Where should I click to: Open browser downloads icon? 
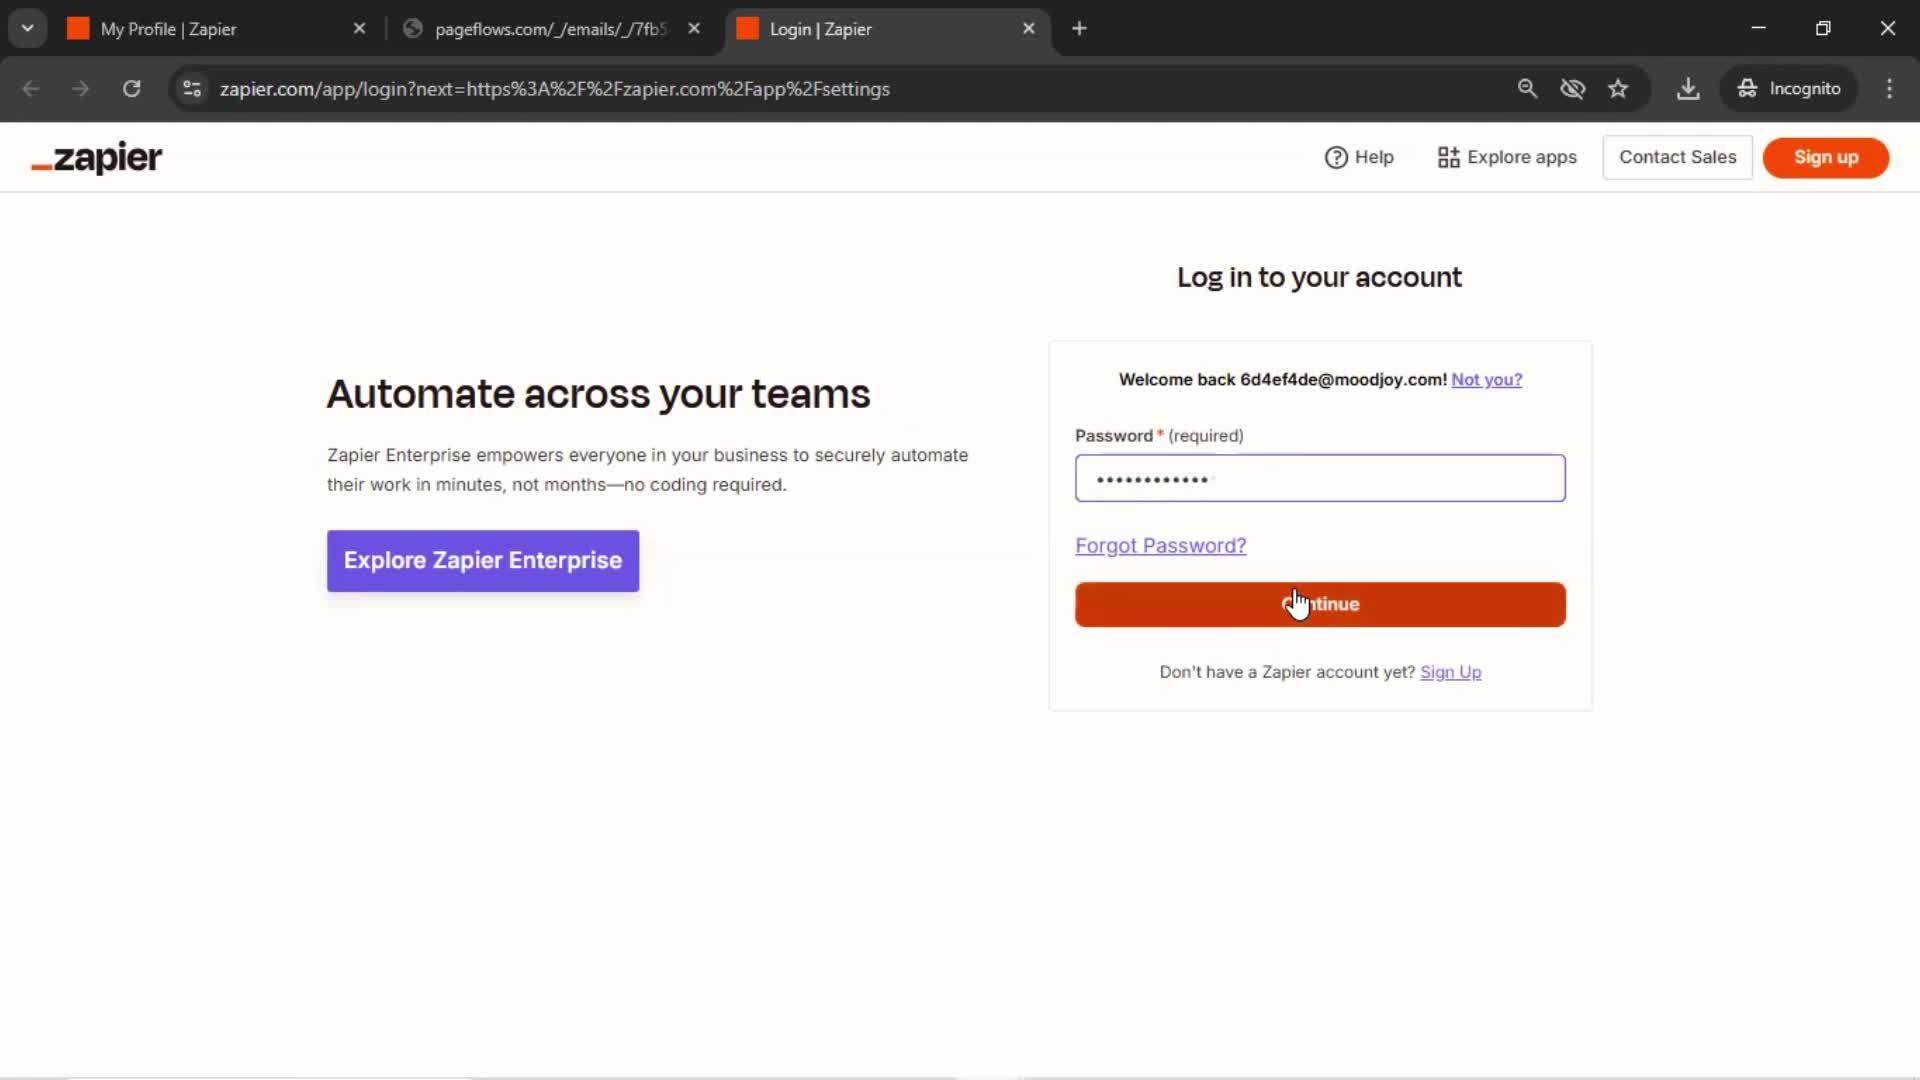(x=1688, y=89)
